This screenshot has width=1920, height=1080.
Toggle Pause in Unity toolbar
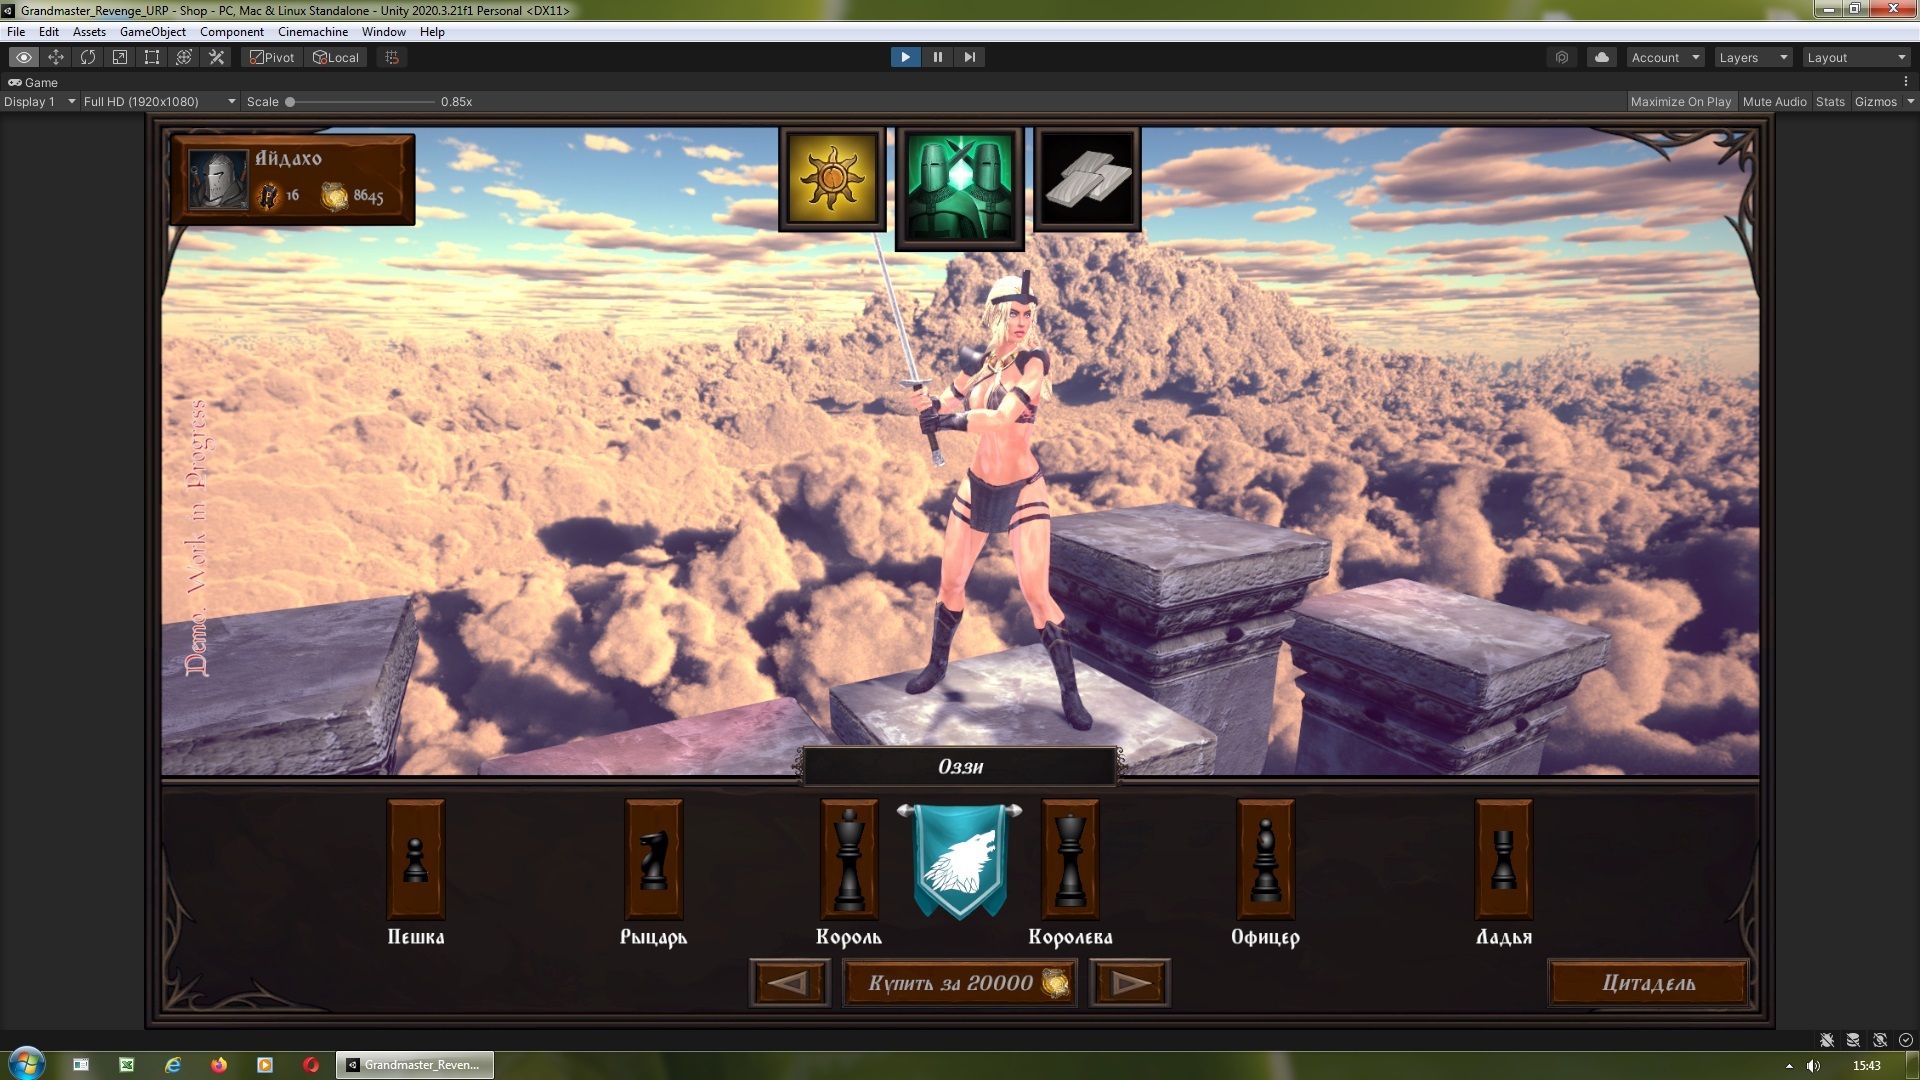click(938, 57)
